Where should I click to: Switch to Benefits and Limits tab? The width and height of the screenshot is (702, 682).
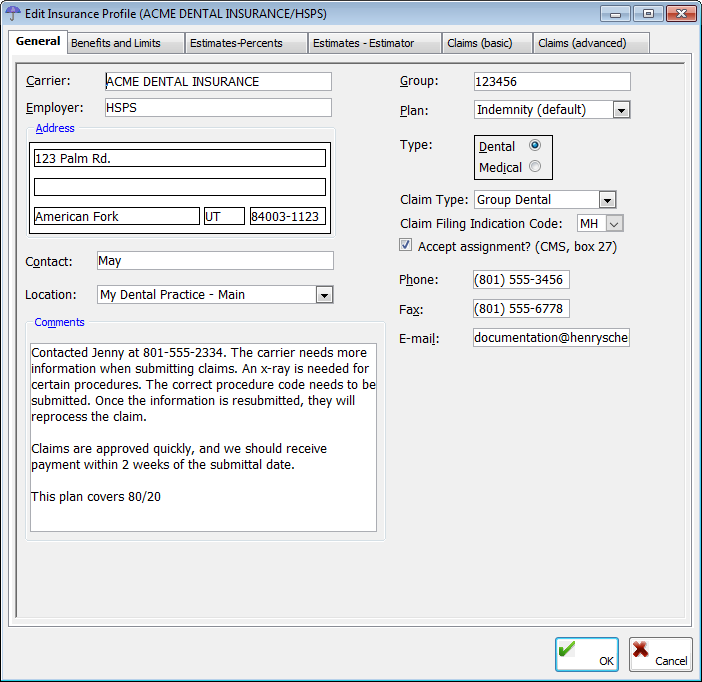point(126,43)
